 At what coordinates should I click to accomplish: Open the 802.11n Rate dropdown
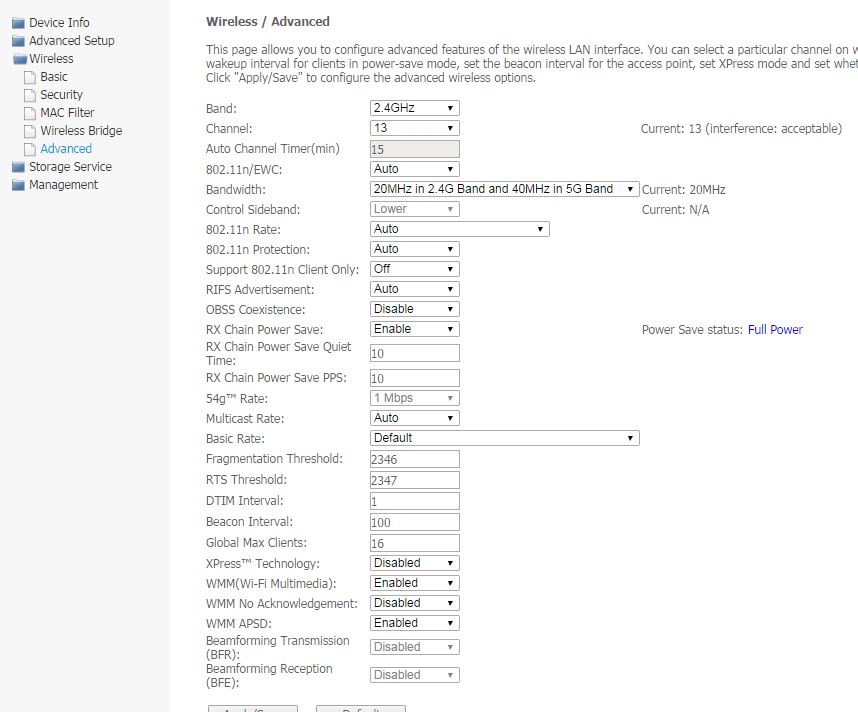click(x=460, y=229)
